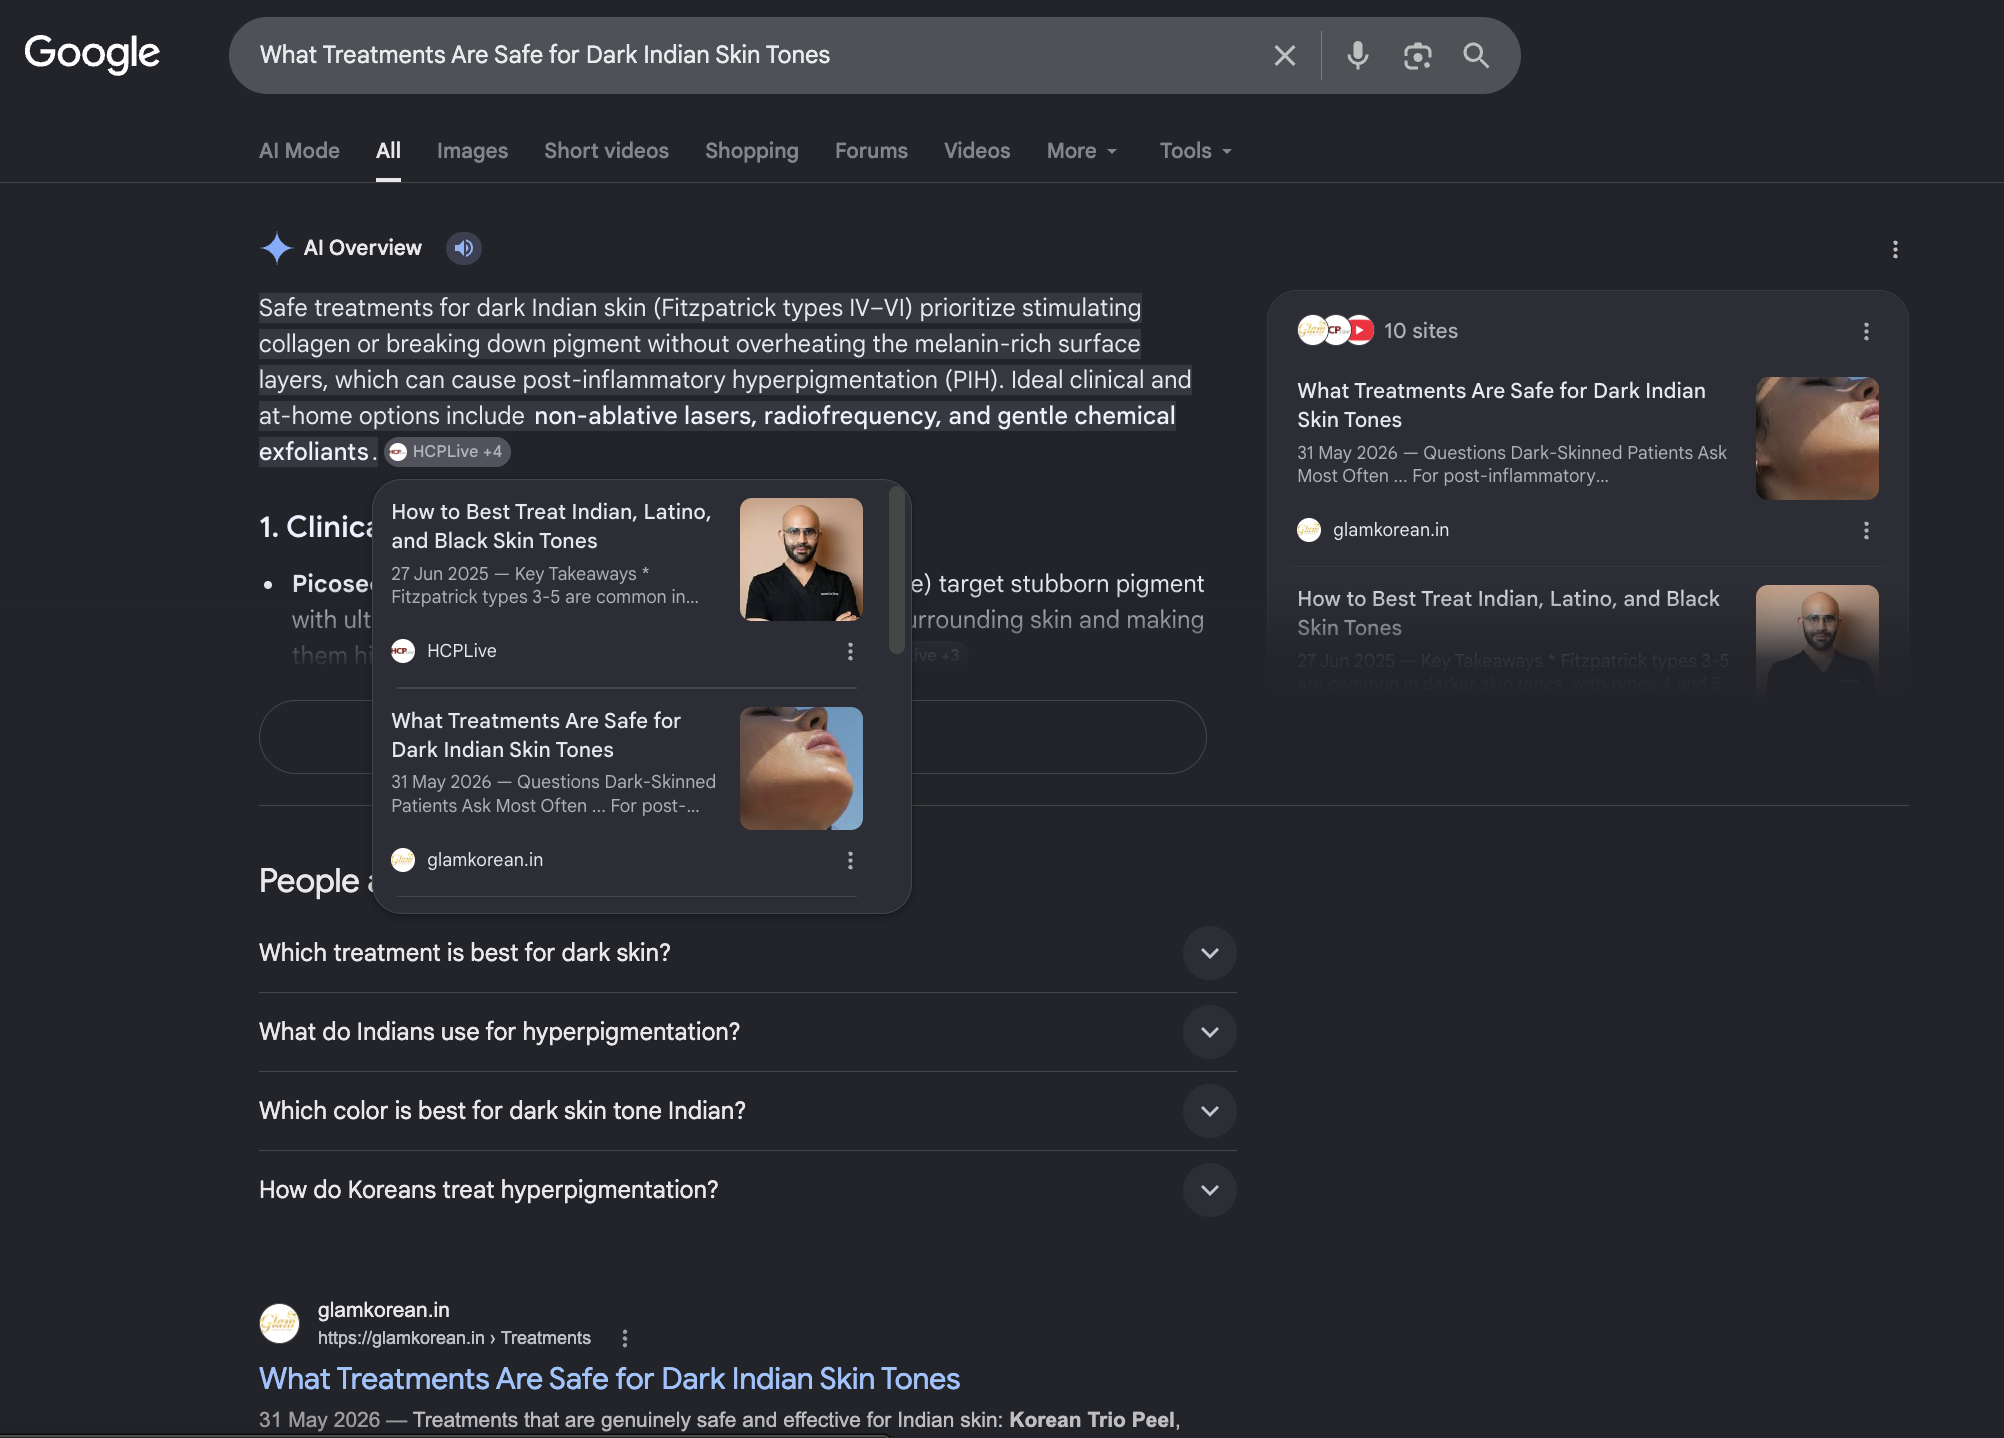Screen dimensions: 2004x1438
Task: Click the magnifying glass search icon
Action: [1476, 55]
